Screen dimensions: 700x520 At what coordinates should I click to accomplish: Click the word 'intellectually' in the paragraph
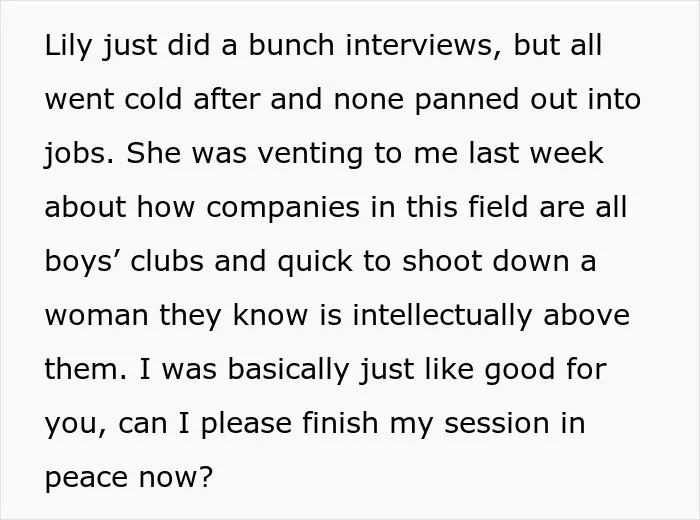pyautogui.click(x=442, y=316)
